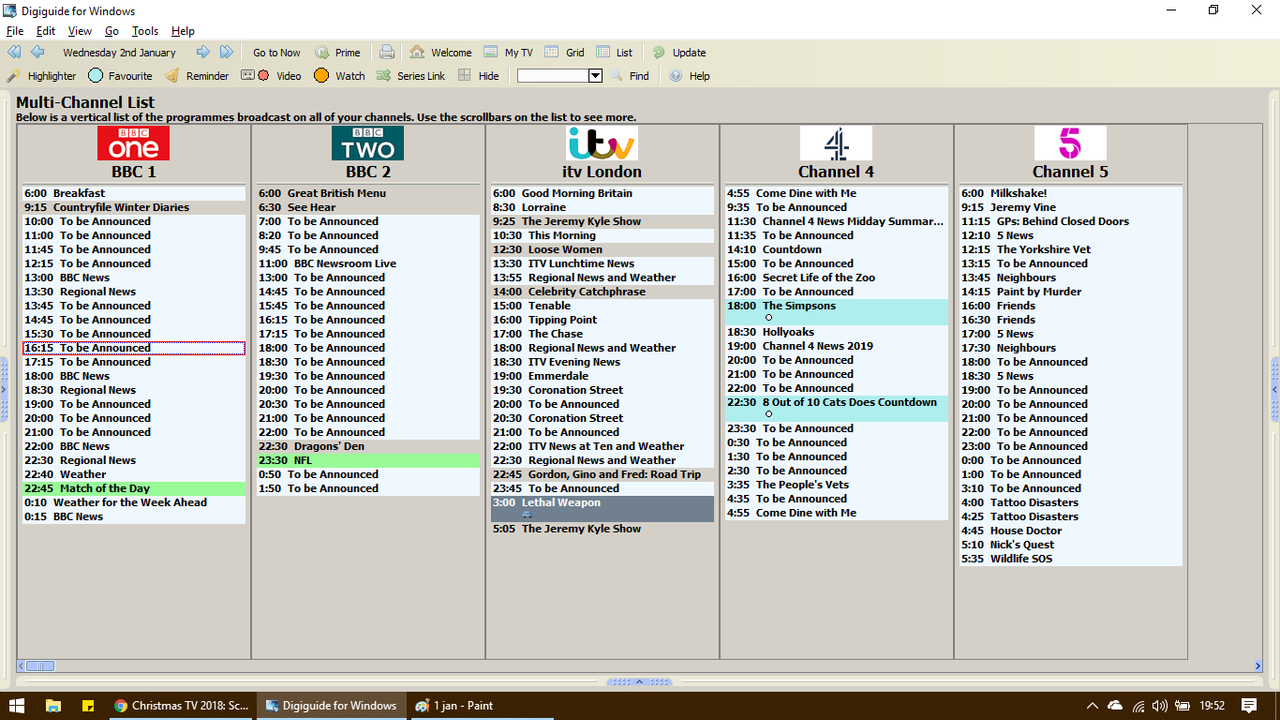Open the Help menu
The width and height of the screenshot is (1280, 720).
183,31
